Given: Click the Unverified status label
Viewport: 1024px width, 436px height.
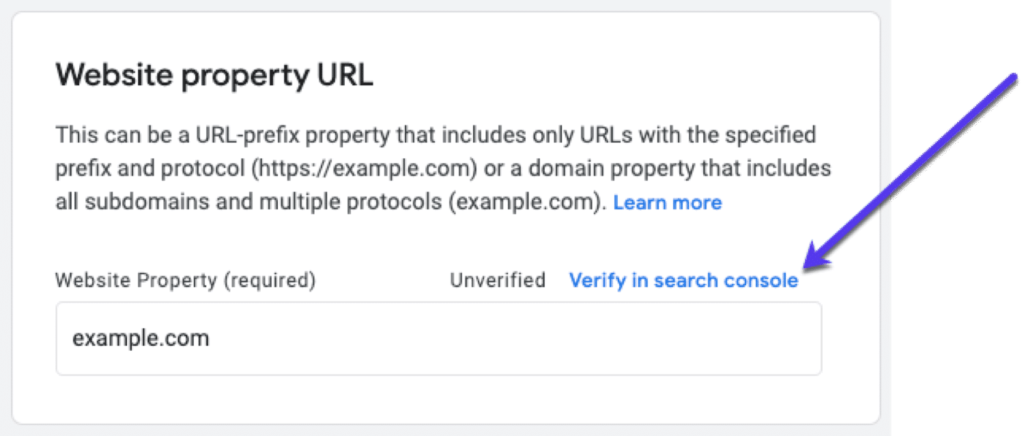Looking at the screenshot, I should click(498, 281).
